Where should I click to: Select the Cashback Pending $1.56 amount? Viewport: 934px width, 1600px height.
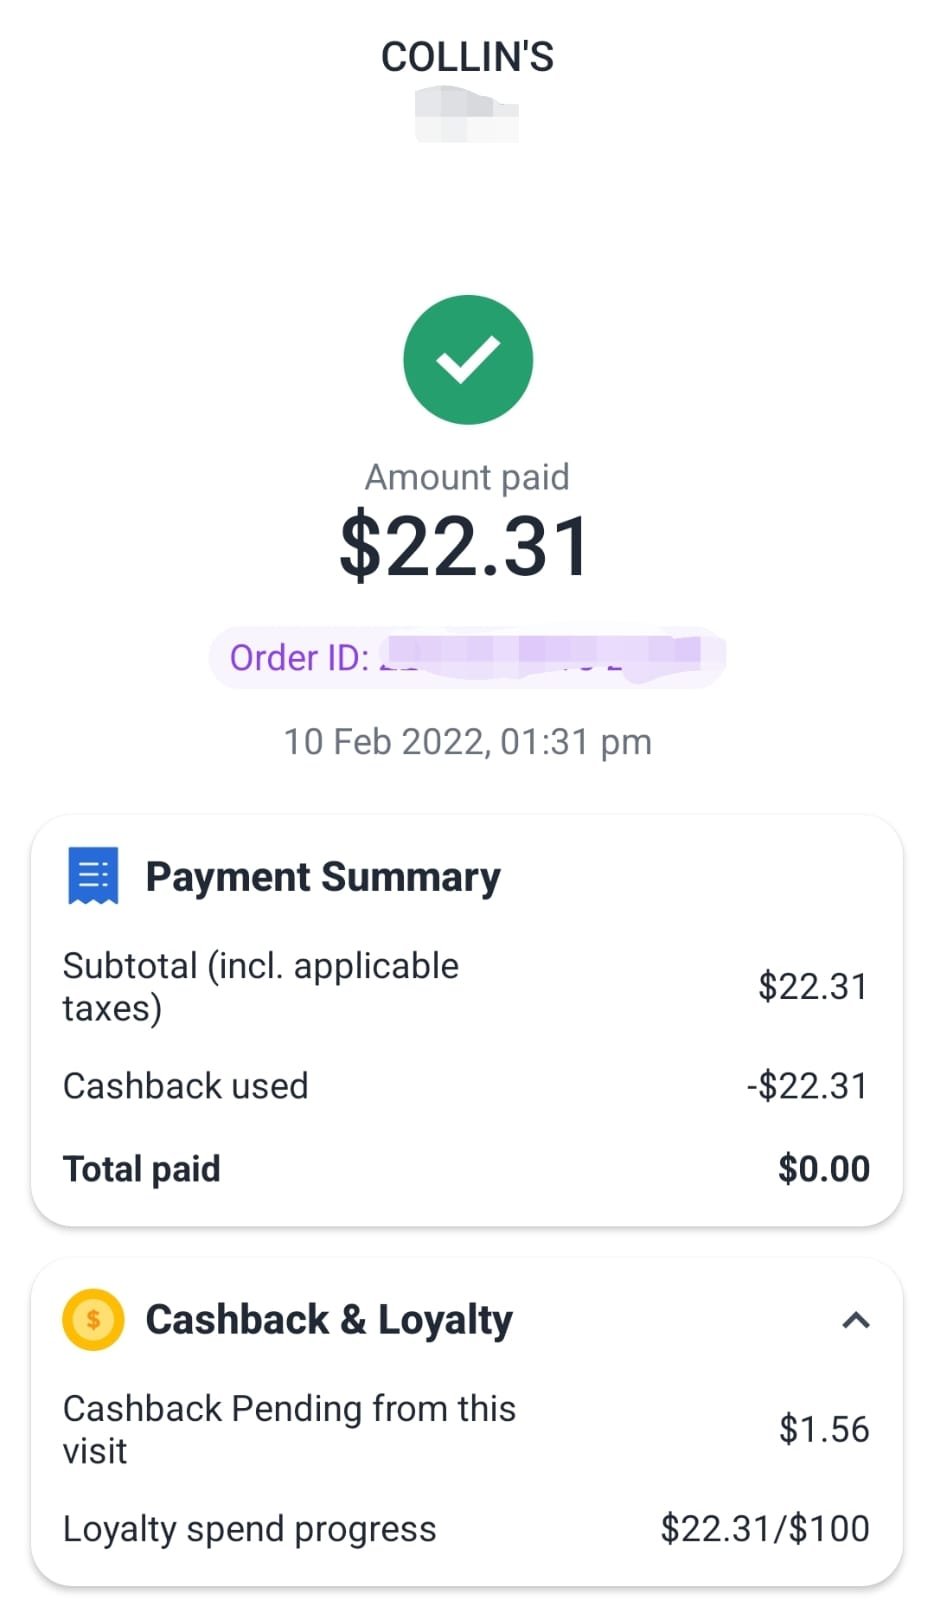pos(824,1429)
